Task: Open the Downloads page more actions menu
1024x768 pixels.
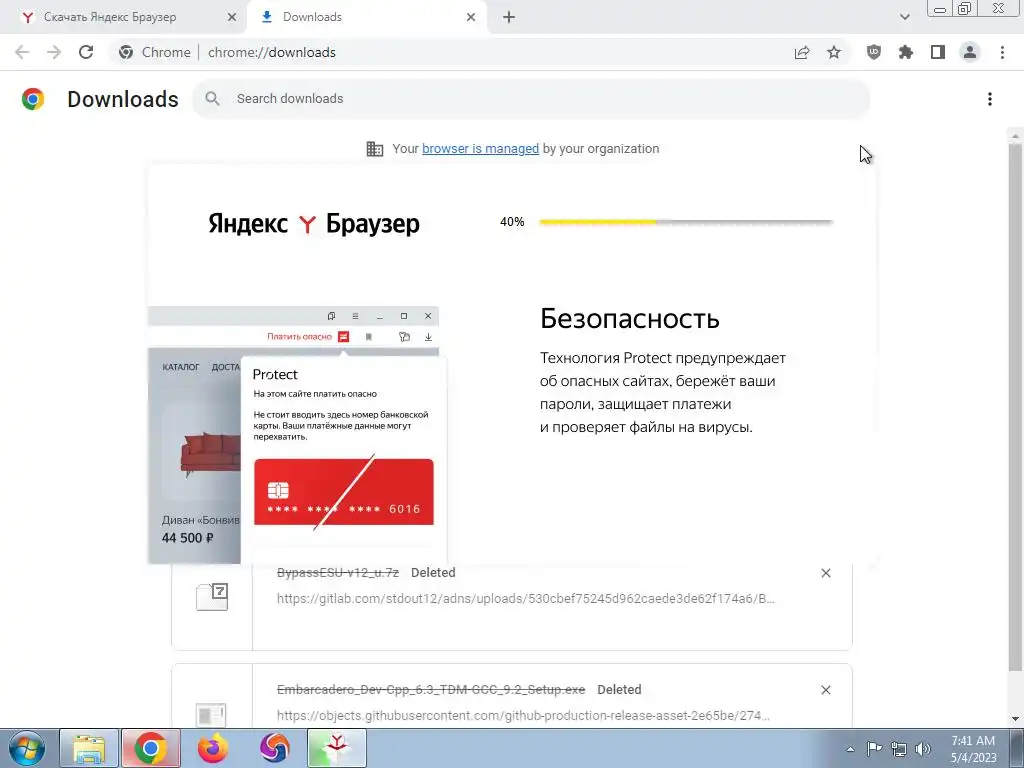Action: [x=990, y=99]
